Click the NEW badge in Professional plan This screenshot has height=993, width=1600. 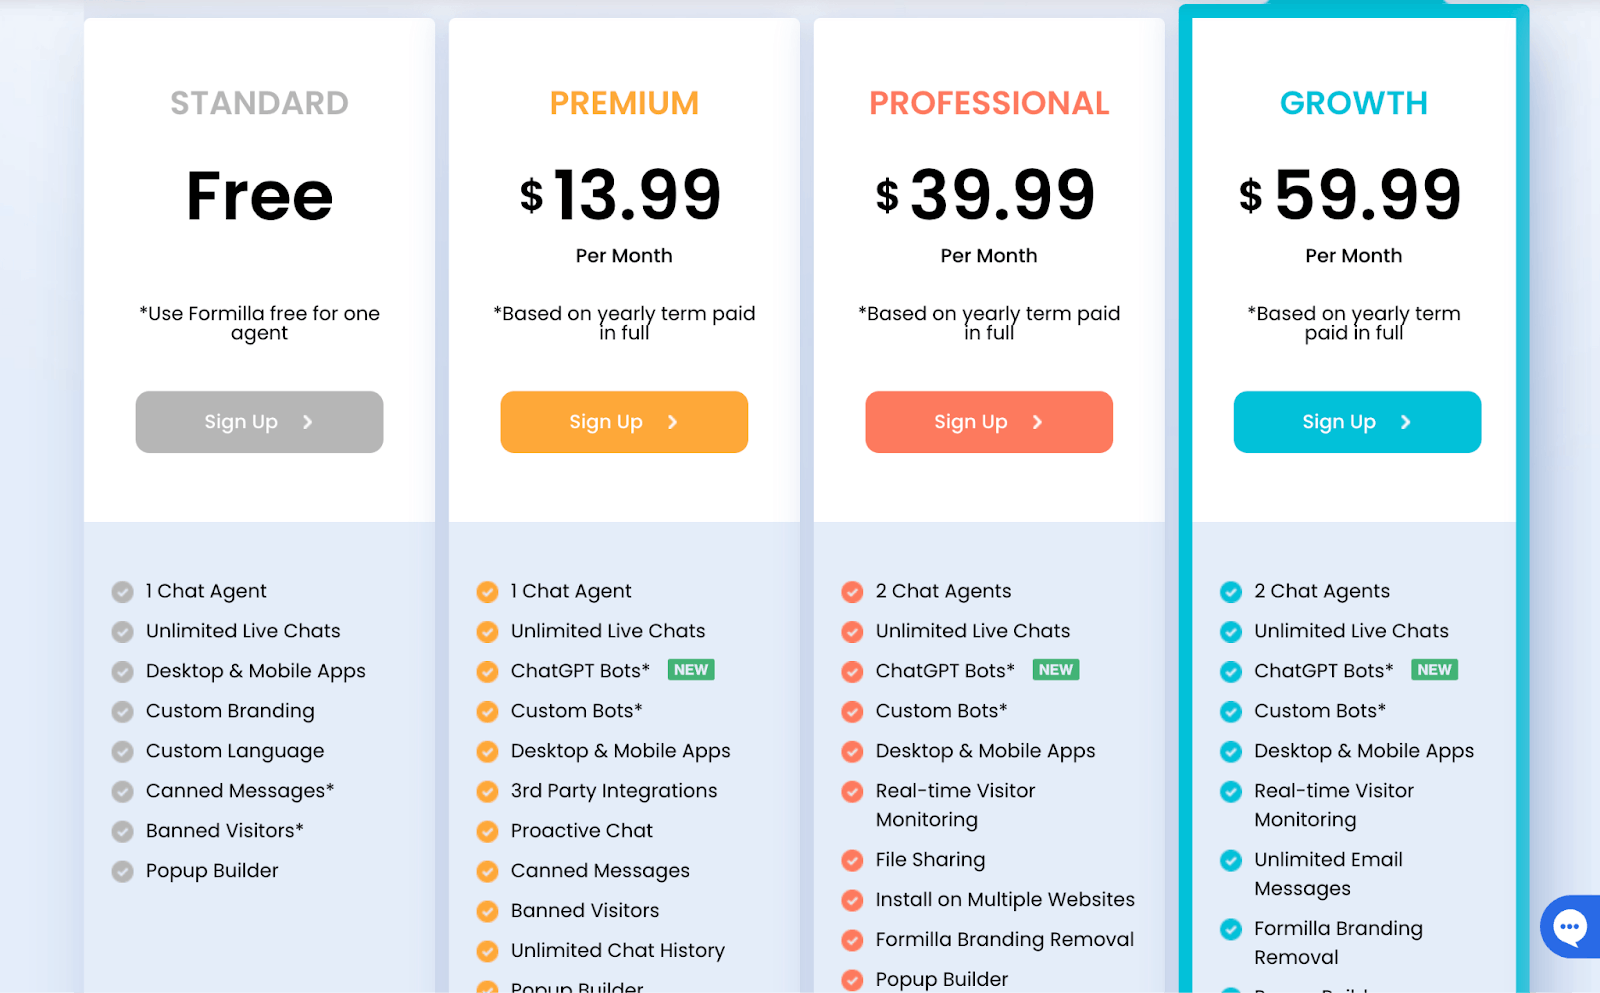coord(1056,670)
